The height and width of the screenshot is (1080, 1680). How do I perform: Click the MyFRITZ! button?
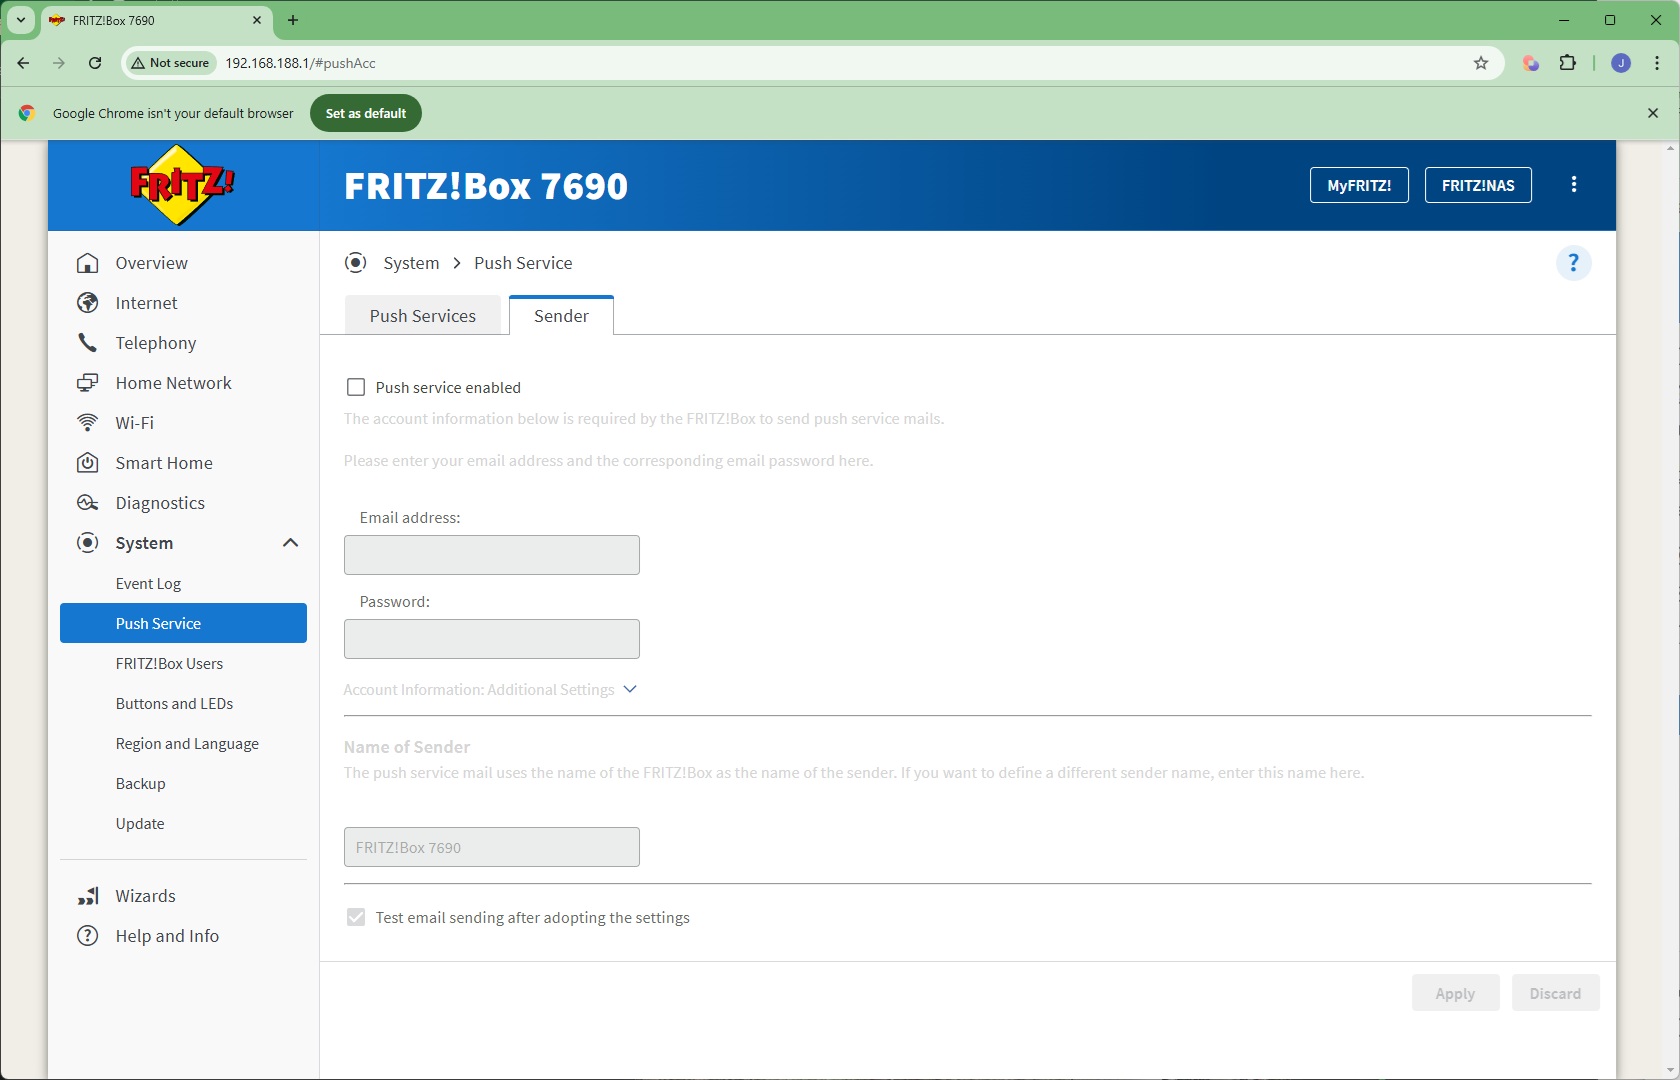1359,185
